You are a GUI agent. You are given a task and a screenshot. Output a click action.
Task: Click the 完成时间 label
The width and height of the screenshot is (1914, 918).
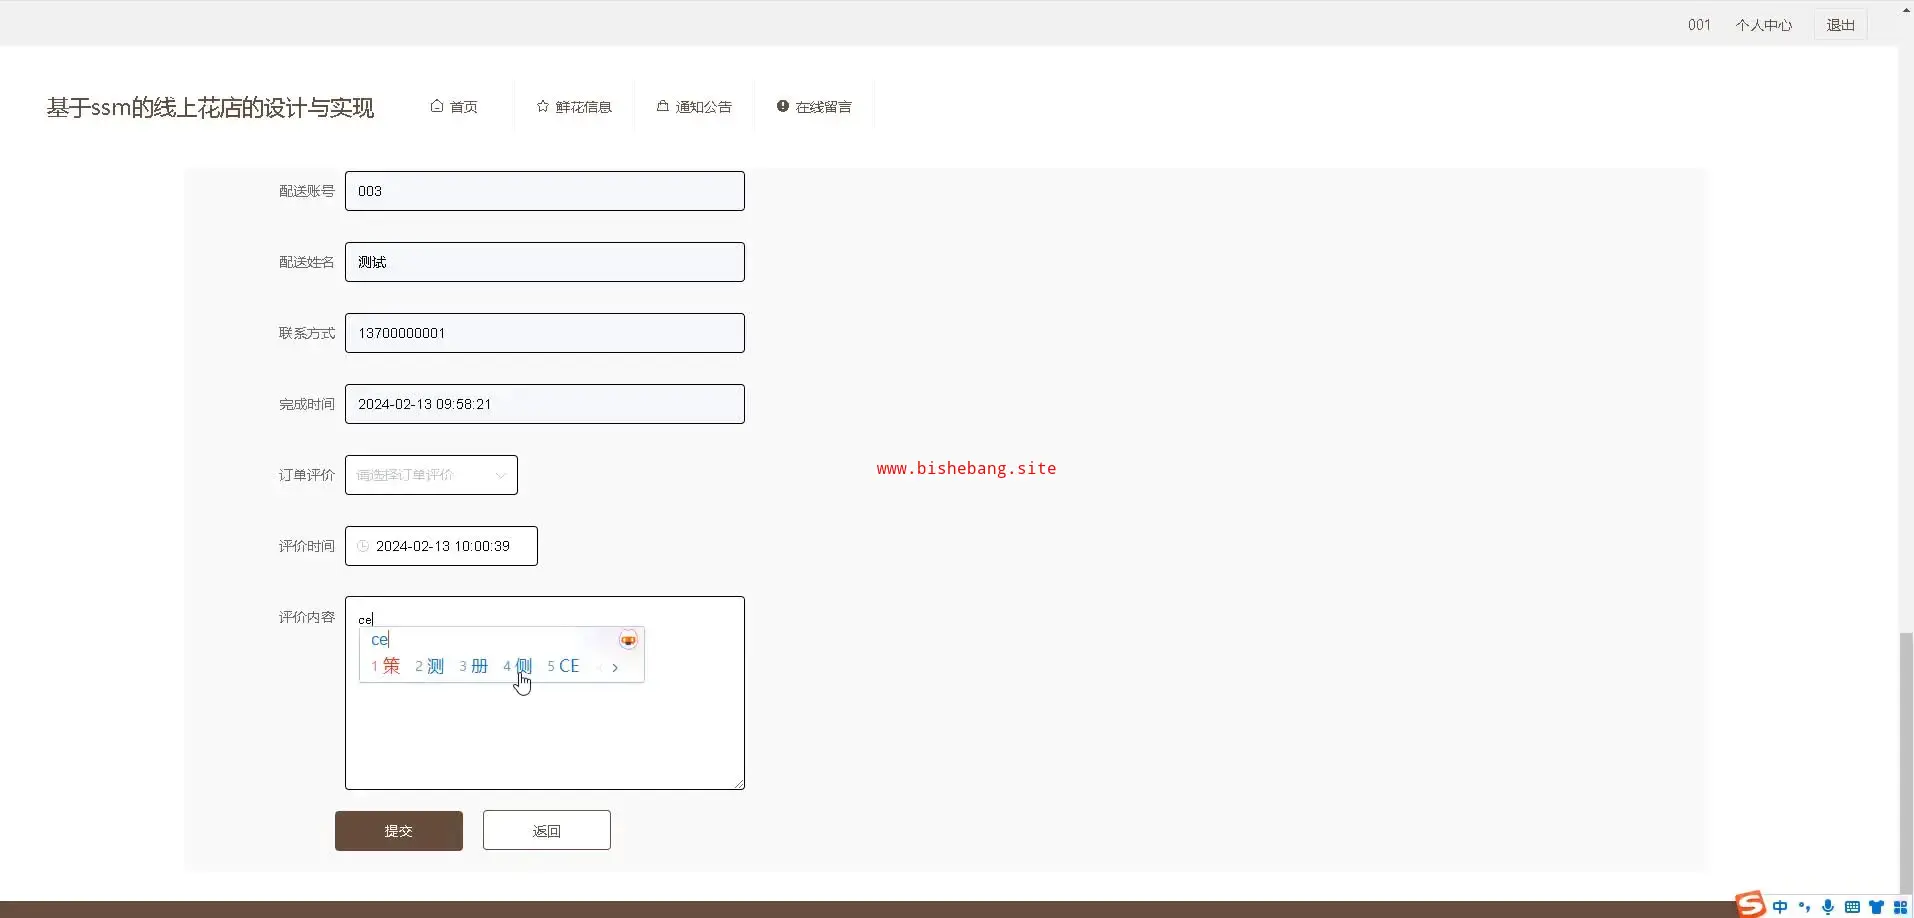click(307, 404)
